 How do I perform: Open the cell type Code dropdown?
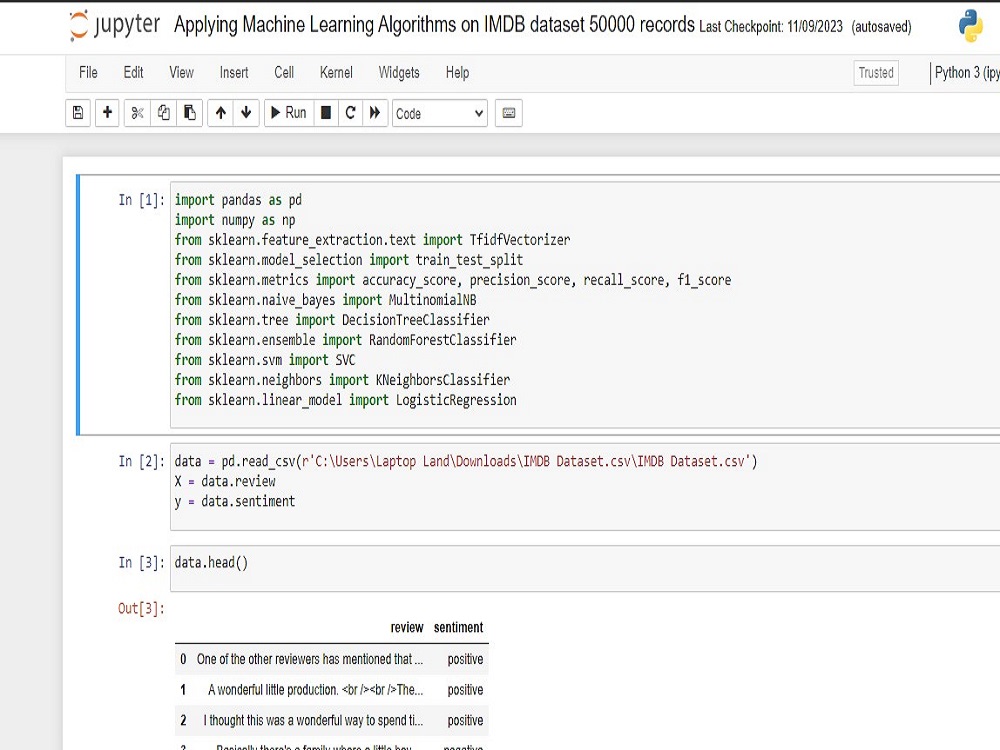(439, 114)
